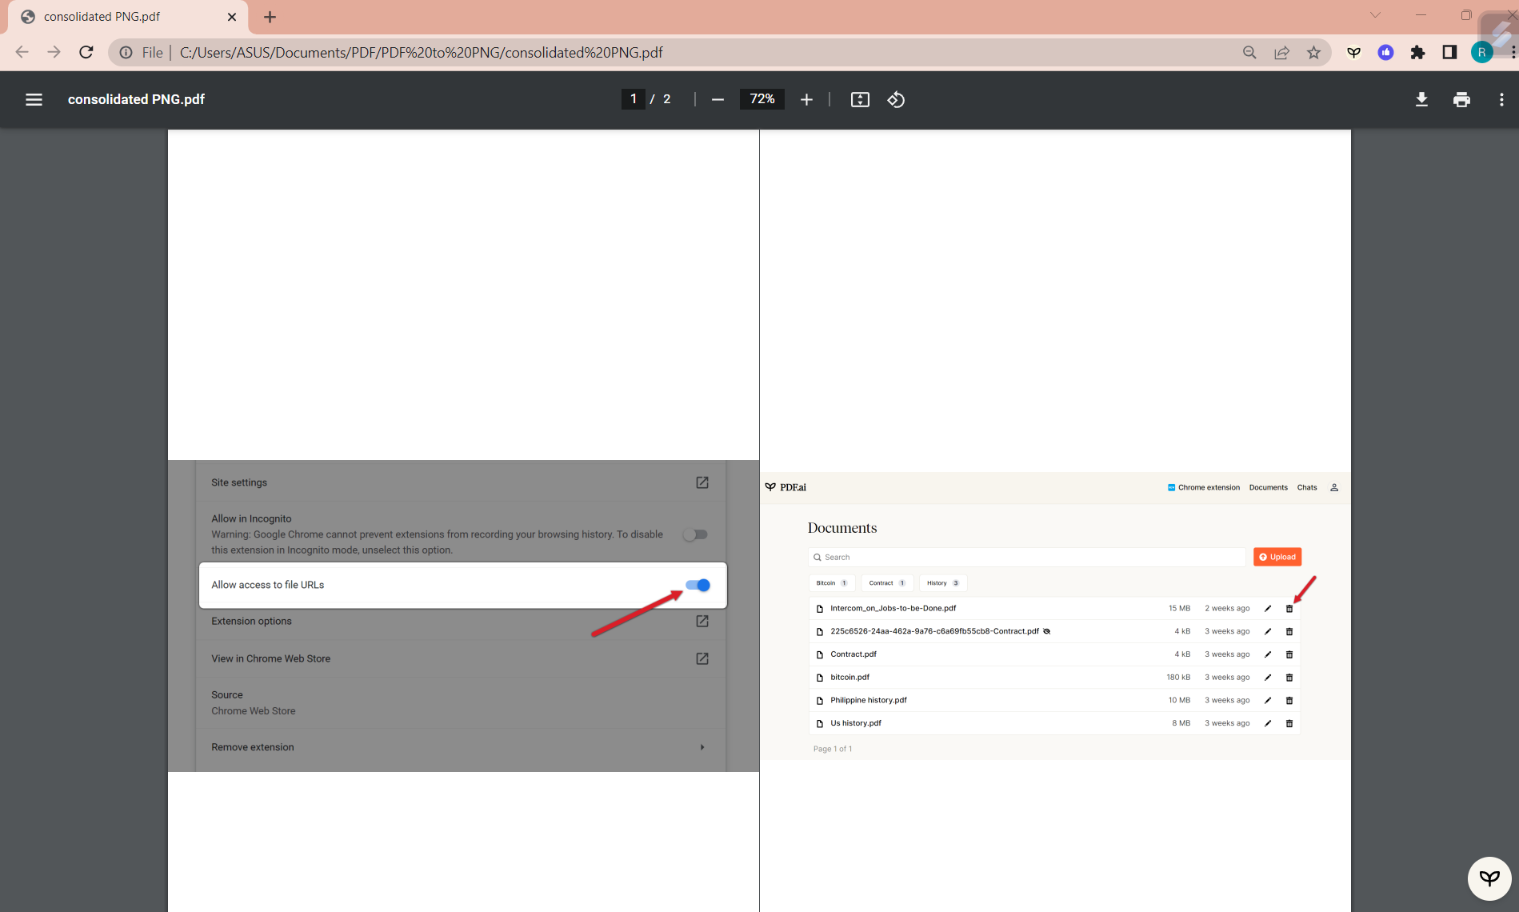
Task: Click the PDF.ai floating button
Action: pyautogui.click(x=1489, y=878)
